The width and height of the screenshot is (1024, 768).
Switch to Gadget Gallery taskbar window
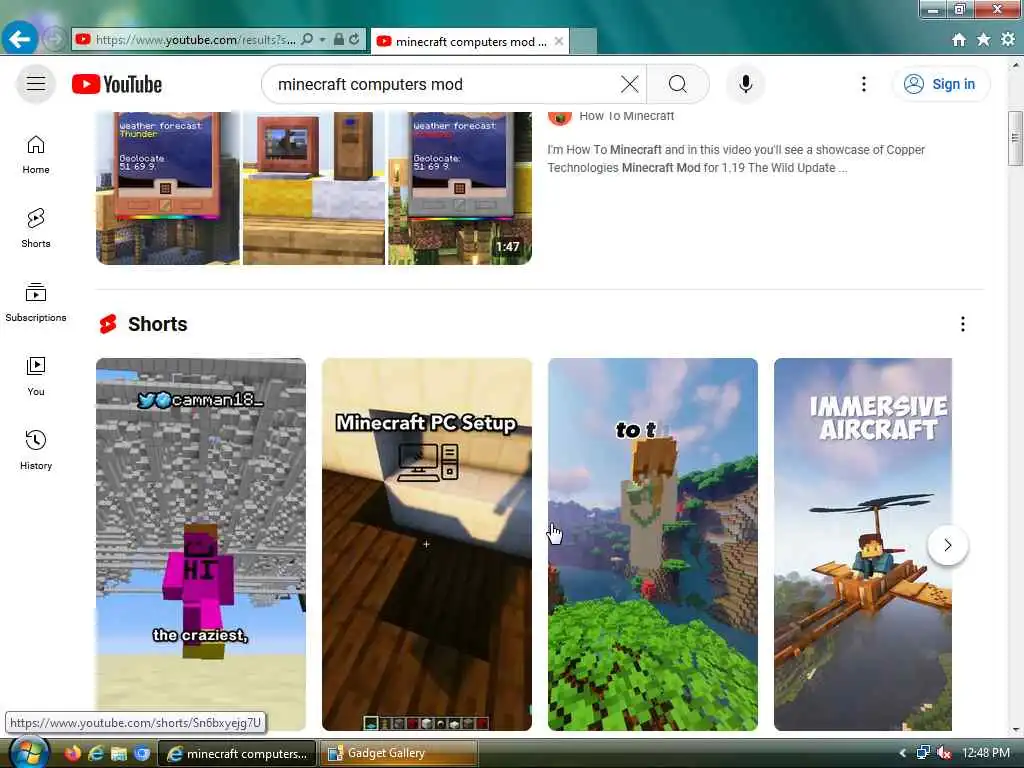pos(399,754)
